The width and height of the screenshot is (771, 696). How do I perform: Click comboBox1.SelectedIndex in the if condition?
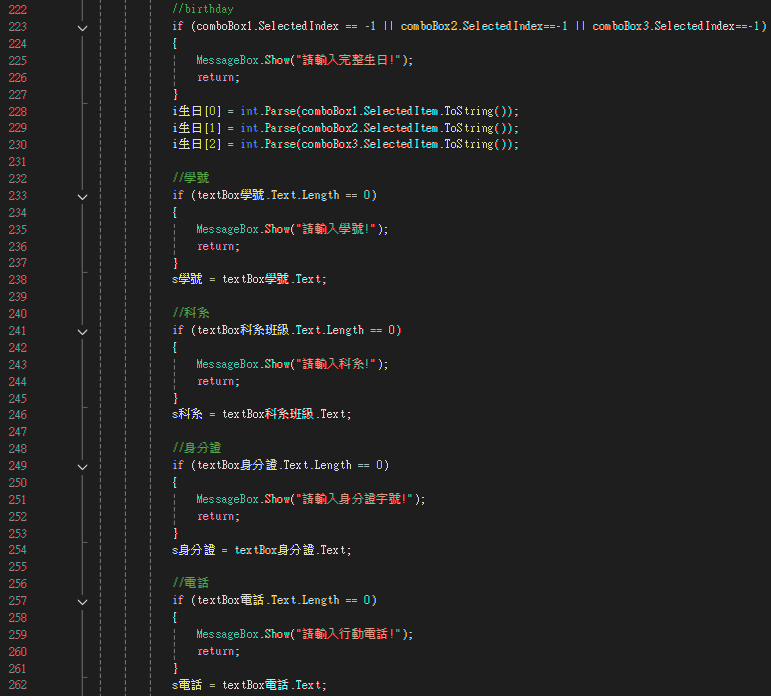pos(267,26)
